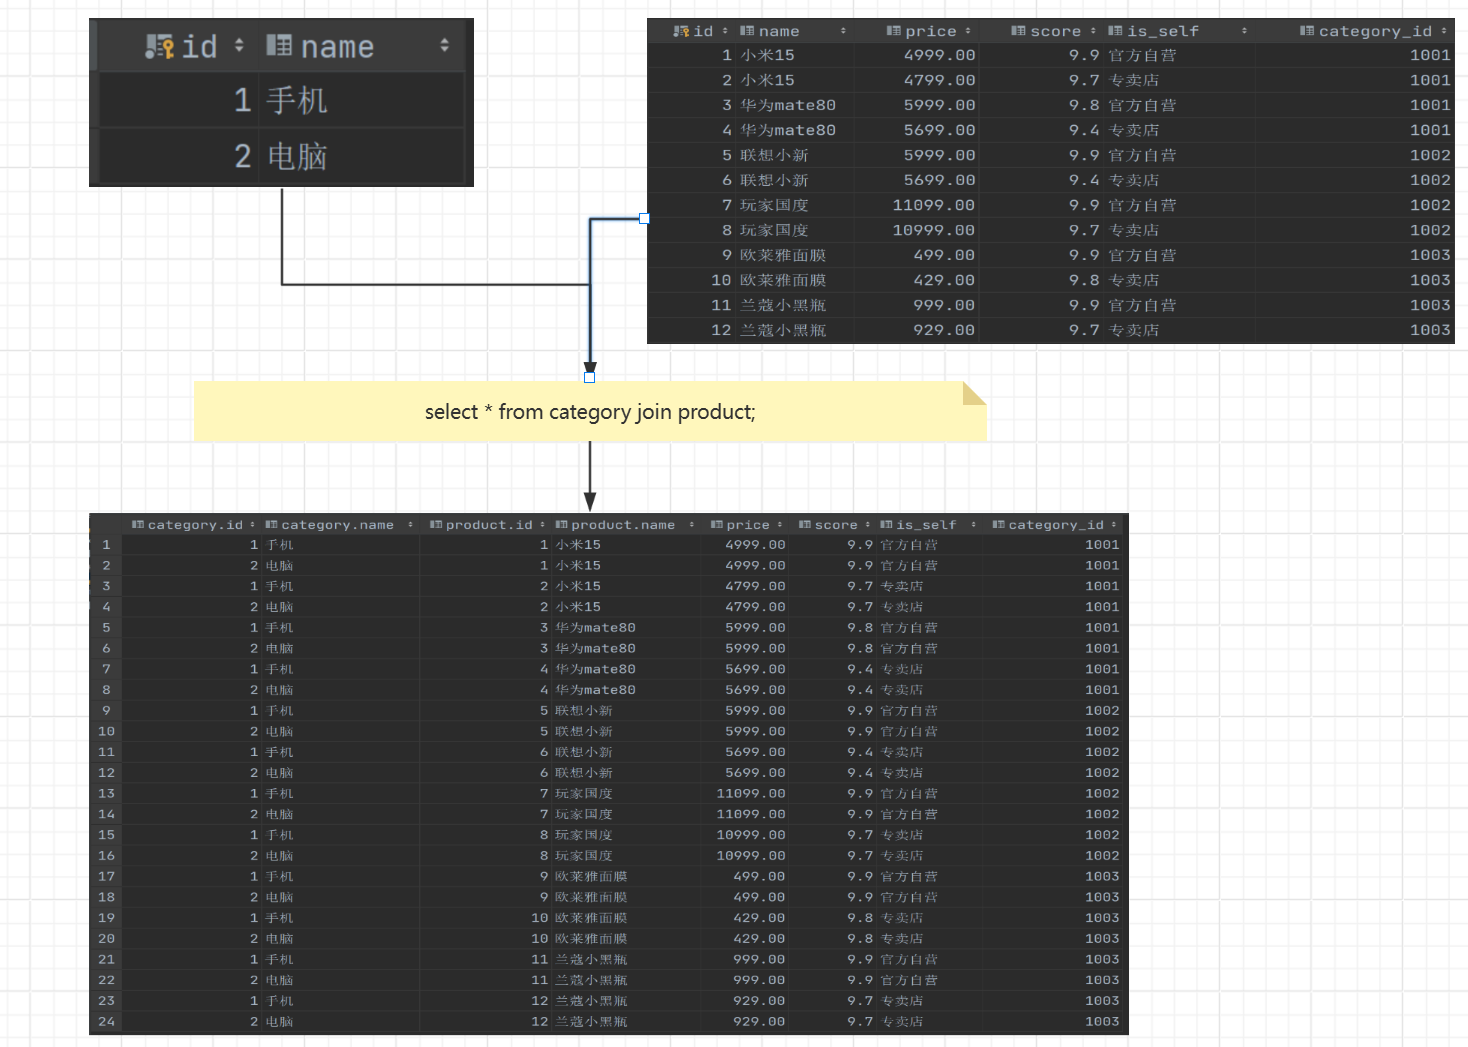Click the 429.00 price cell in product table
The width and height of the screenshot is (1468, 1047).
(917, 280)
